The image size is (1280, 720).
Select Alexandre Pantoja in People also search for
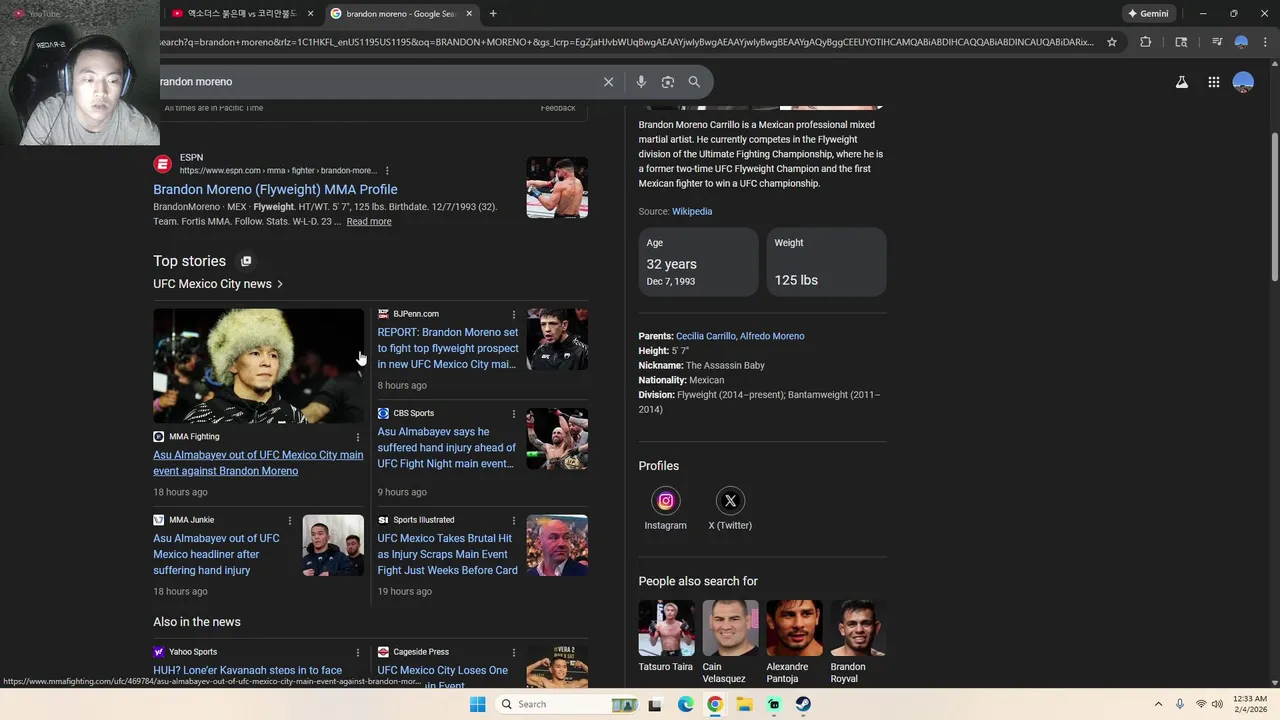[x=794, y=642]
